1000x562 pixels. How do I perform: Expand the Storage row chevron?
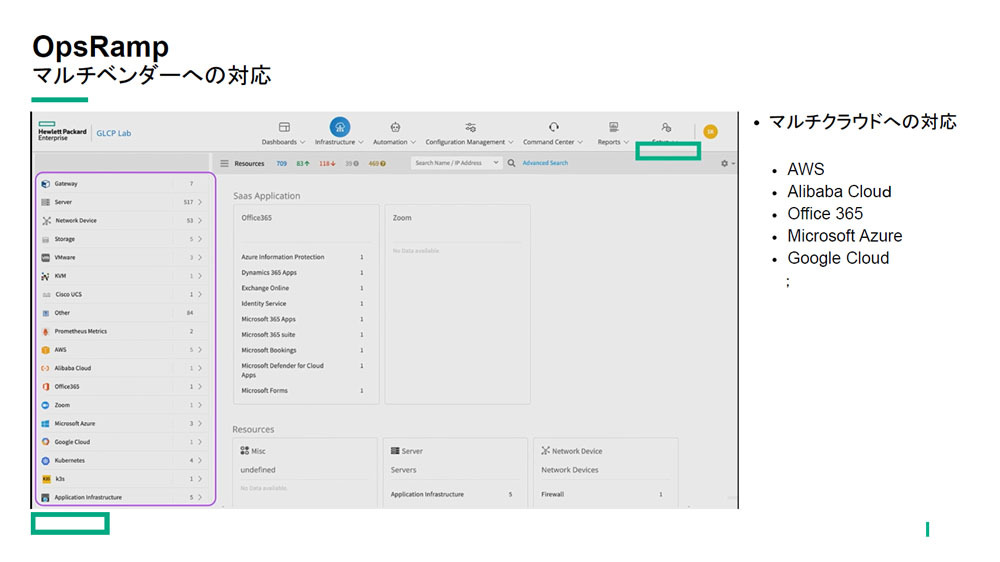[200, 239]
